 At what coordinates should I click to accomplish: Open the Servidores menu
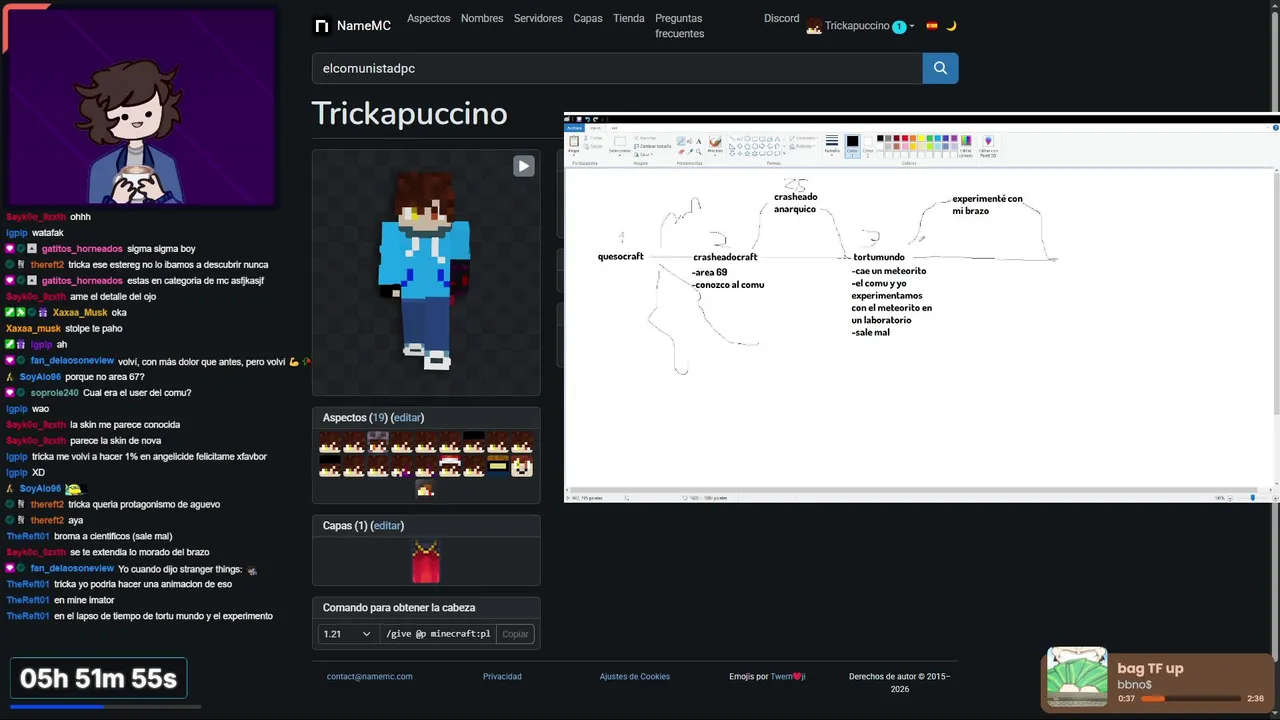coord(538,18)
